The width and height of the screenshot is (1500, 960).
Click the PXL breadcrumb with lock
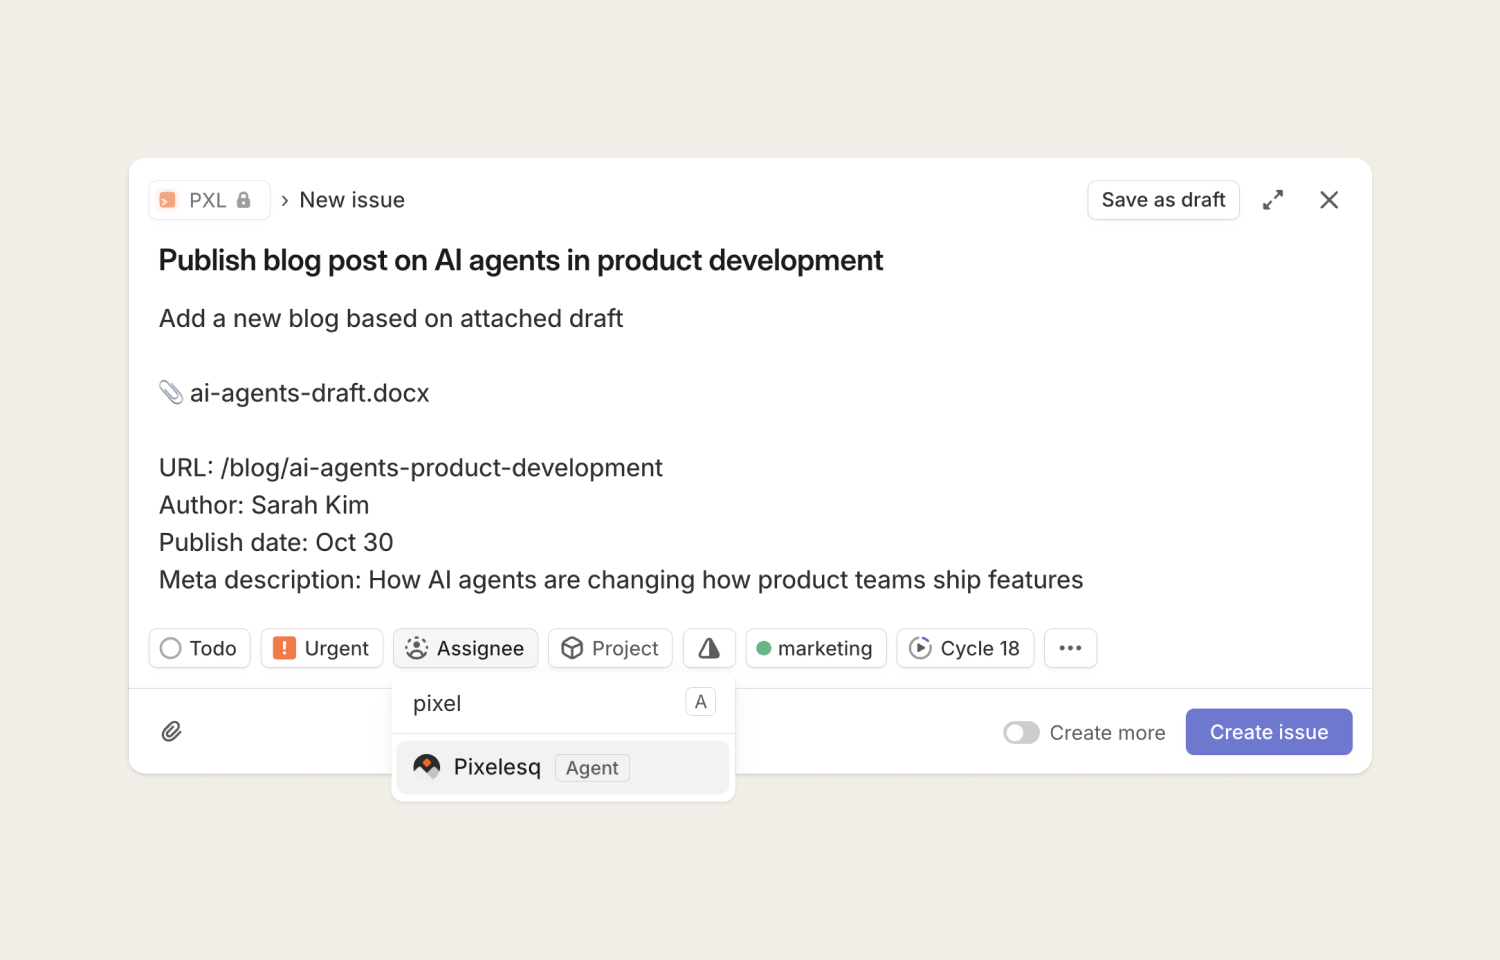(x=209, y=200)
